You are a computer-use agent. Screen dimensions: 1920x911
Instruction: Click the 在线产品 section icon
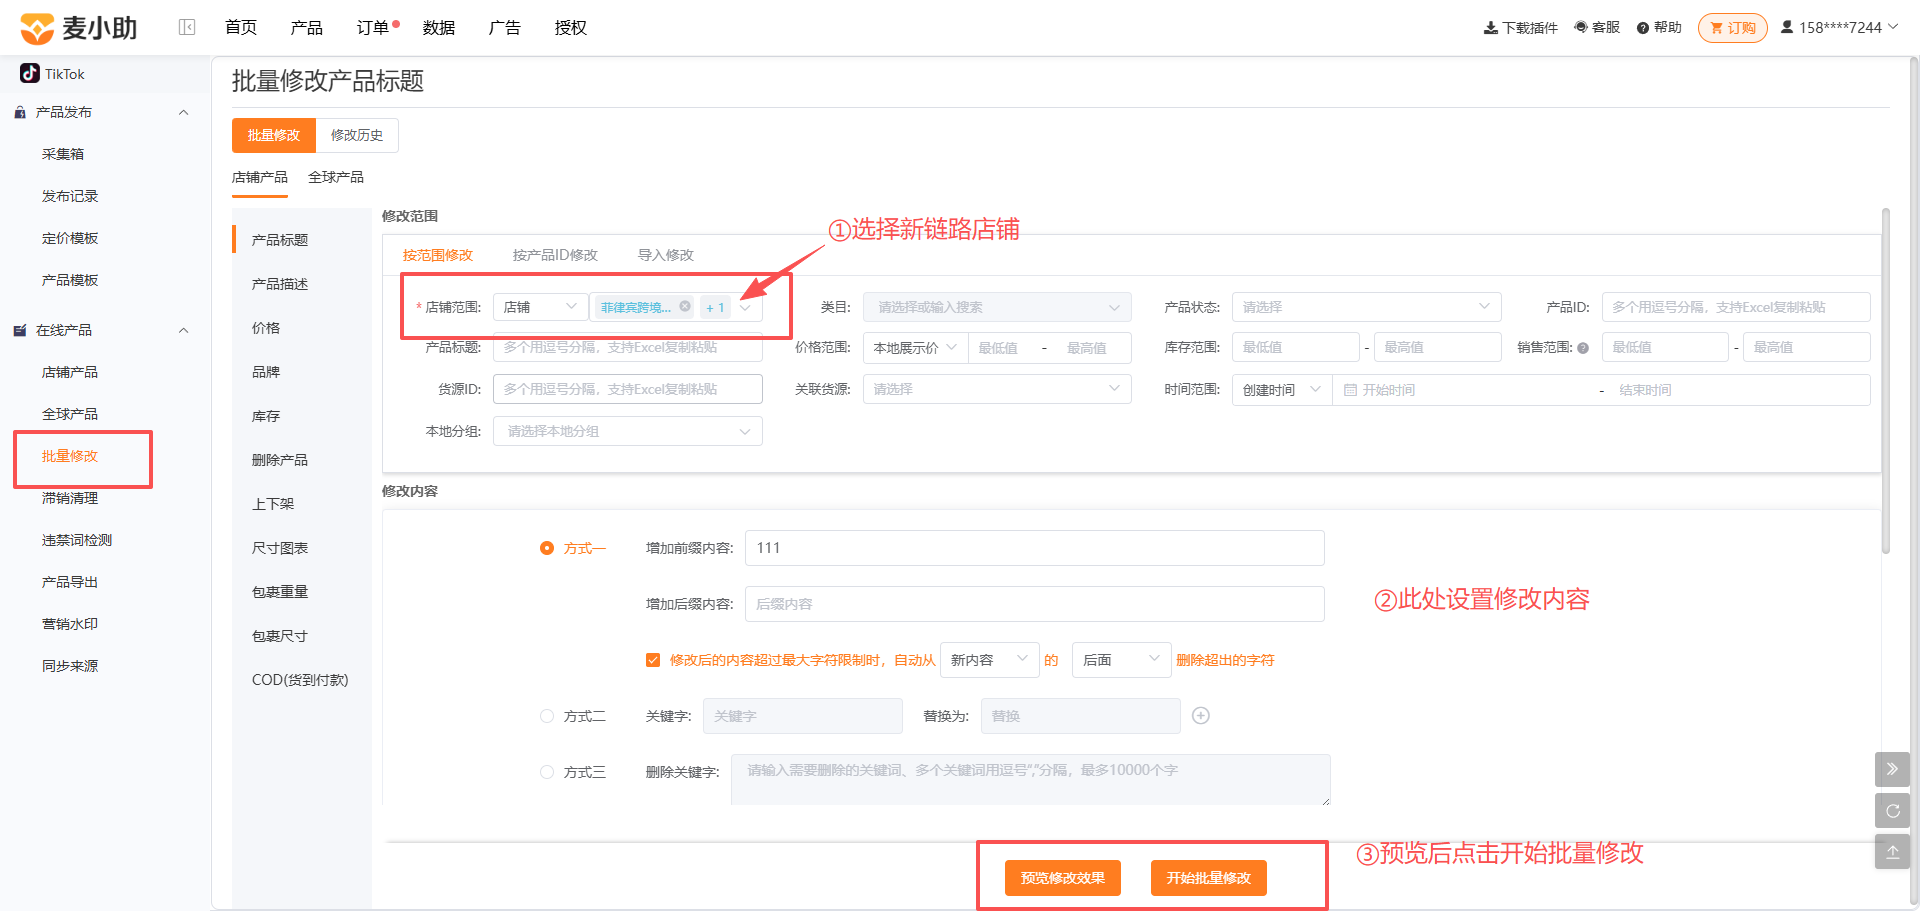pyautogui.click(x=20, y=330)
